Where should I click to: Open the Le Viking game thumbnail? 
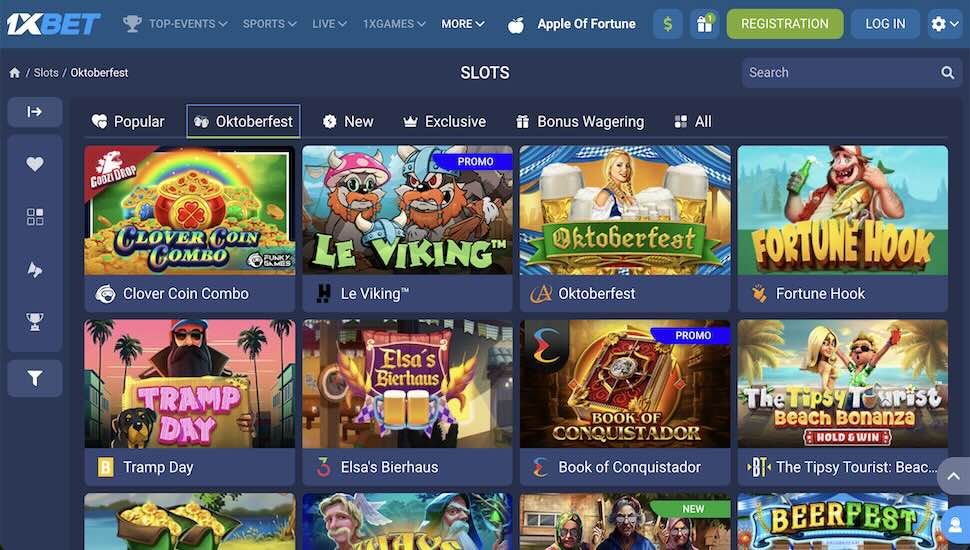pyautogui.click(x=407, y=210)
